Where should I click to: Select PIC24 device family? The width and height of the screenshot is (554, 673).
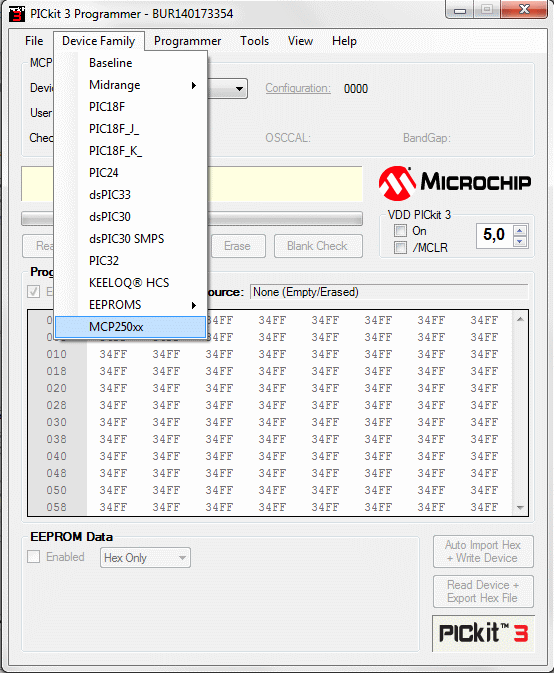(x=130, y=173)
